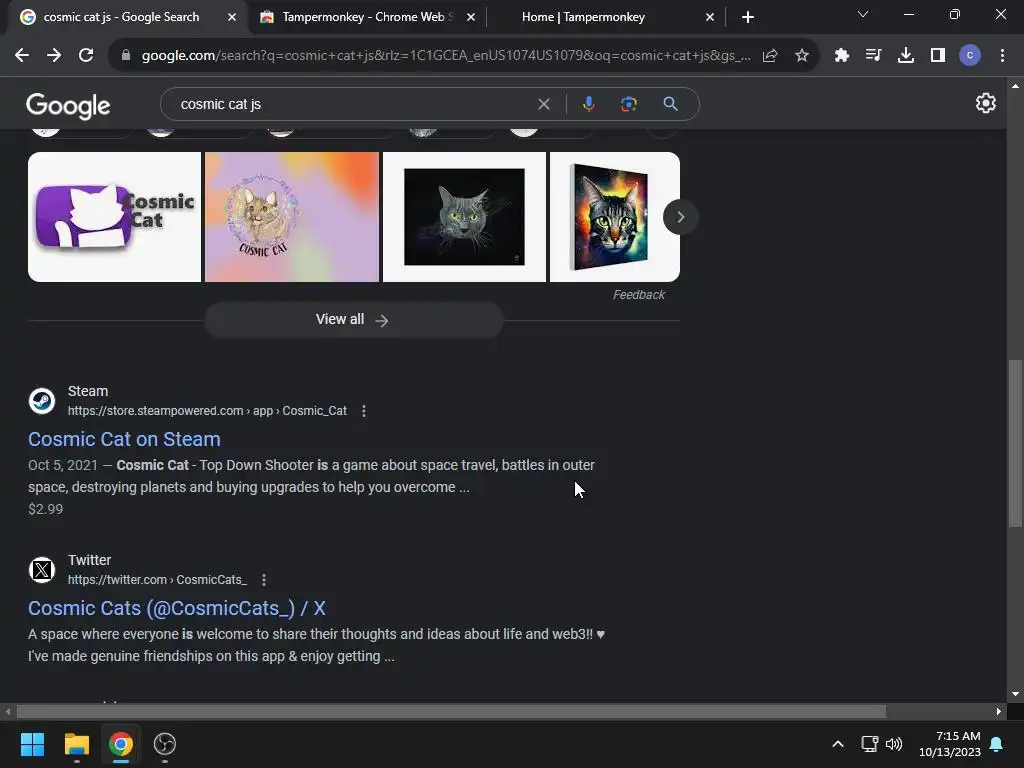
Task: Start voice search with the microphone
Action: point(588,104)
